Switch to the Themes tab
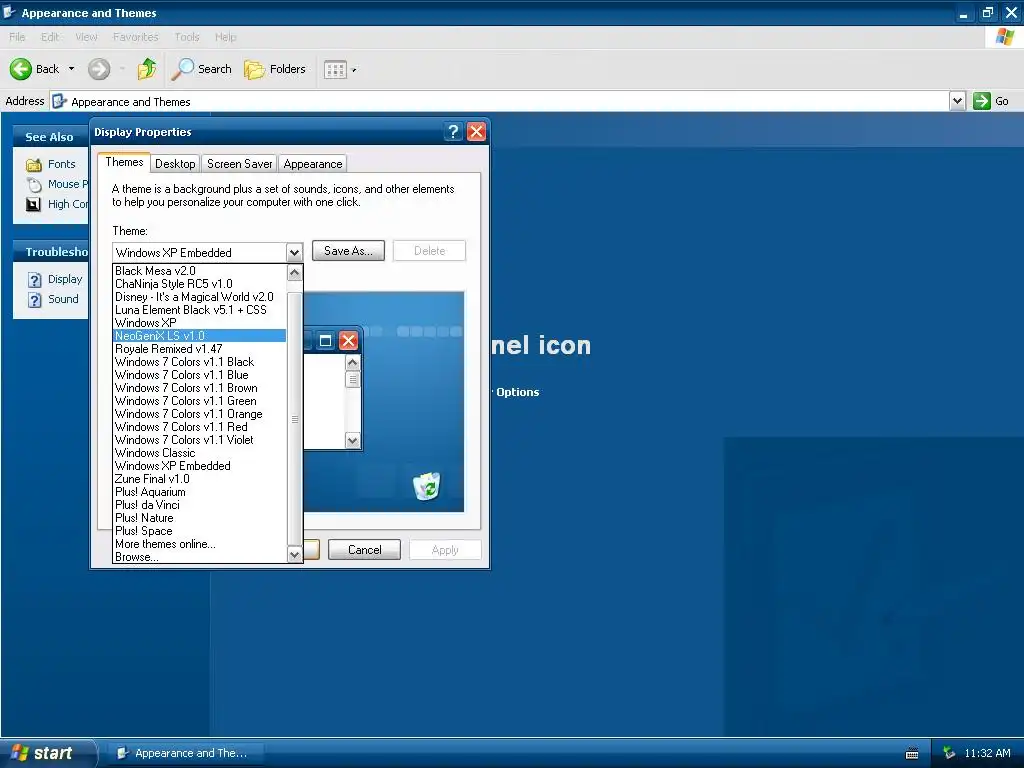Image resolution: width=1024 pixels, height=768 pixels. pos(124,162)
